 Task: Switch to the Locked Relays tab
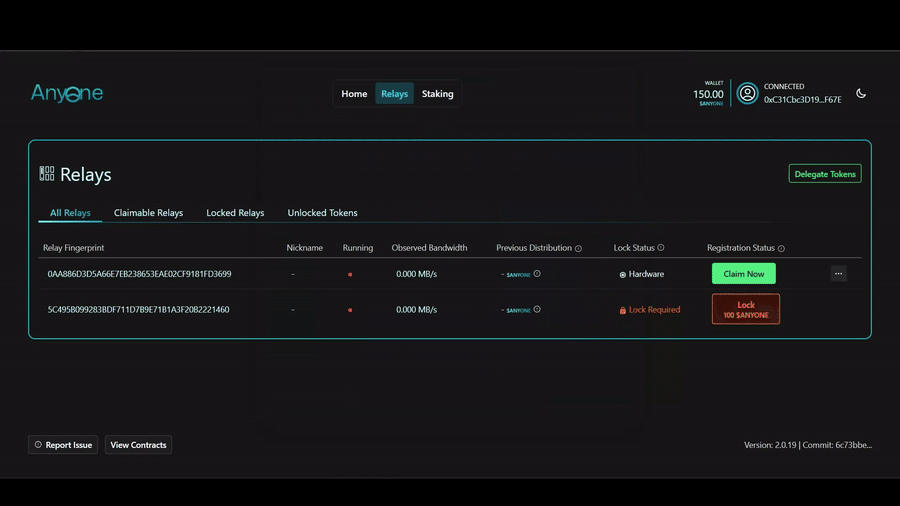pyautogui.click(x=235, y=213)
